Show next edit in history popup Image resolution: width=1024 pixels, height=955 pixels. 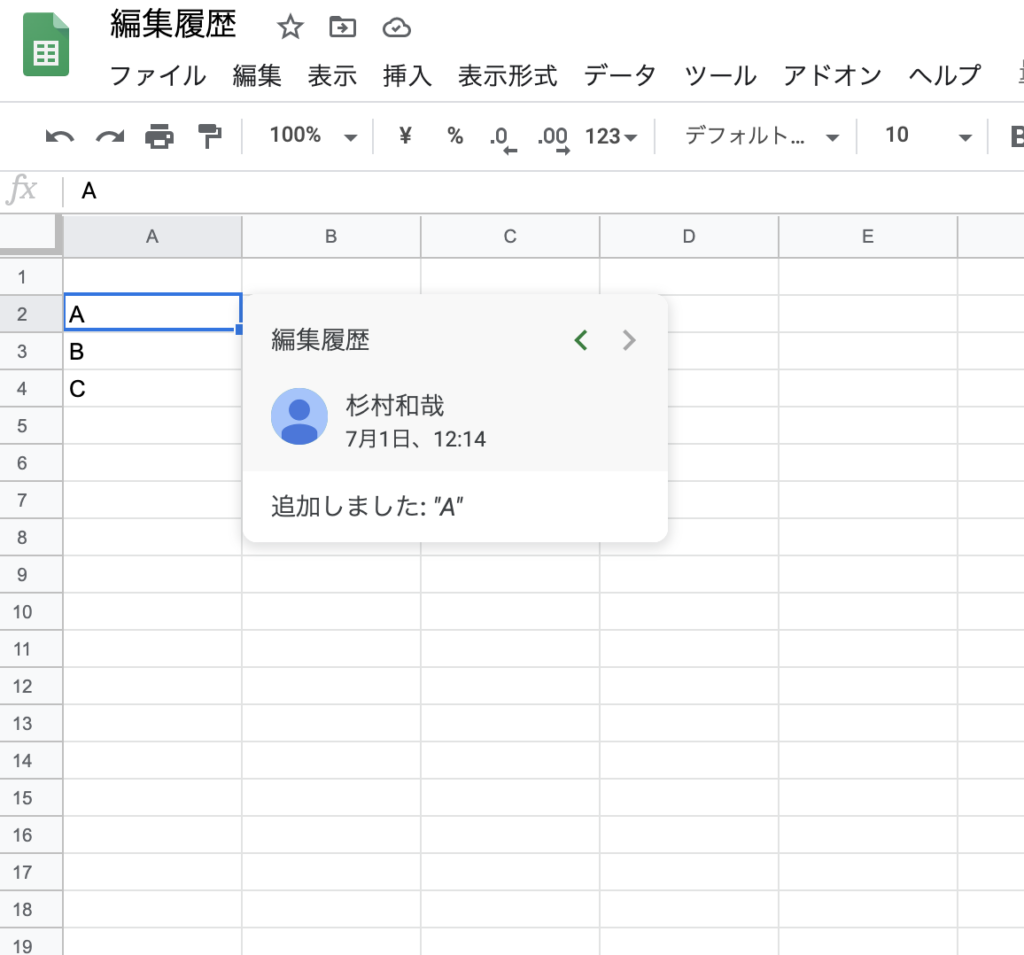(x=629, y=340)
